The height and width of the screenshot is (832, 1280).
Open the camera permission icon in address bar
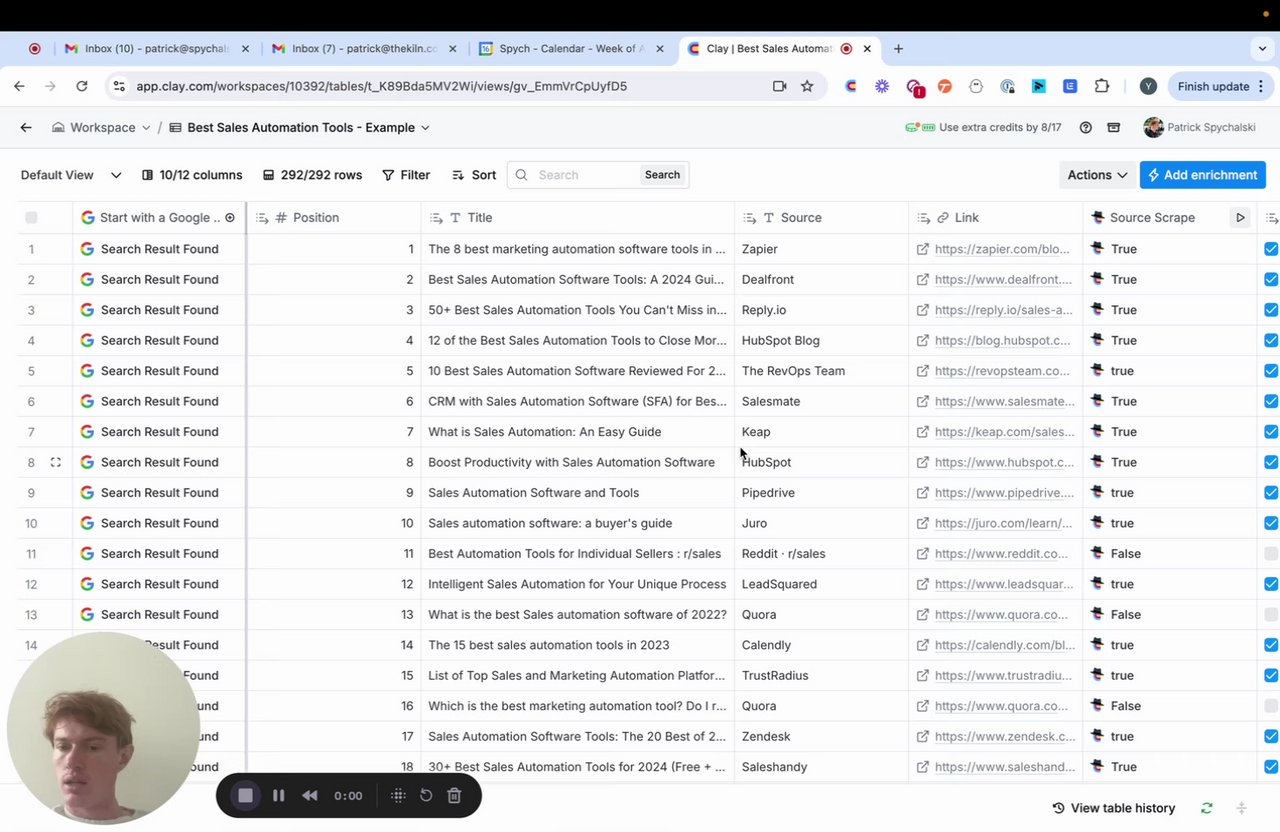pyautogui.click(x=780, y=86)
